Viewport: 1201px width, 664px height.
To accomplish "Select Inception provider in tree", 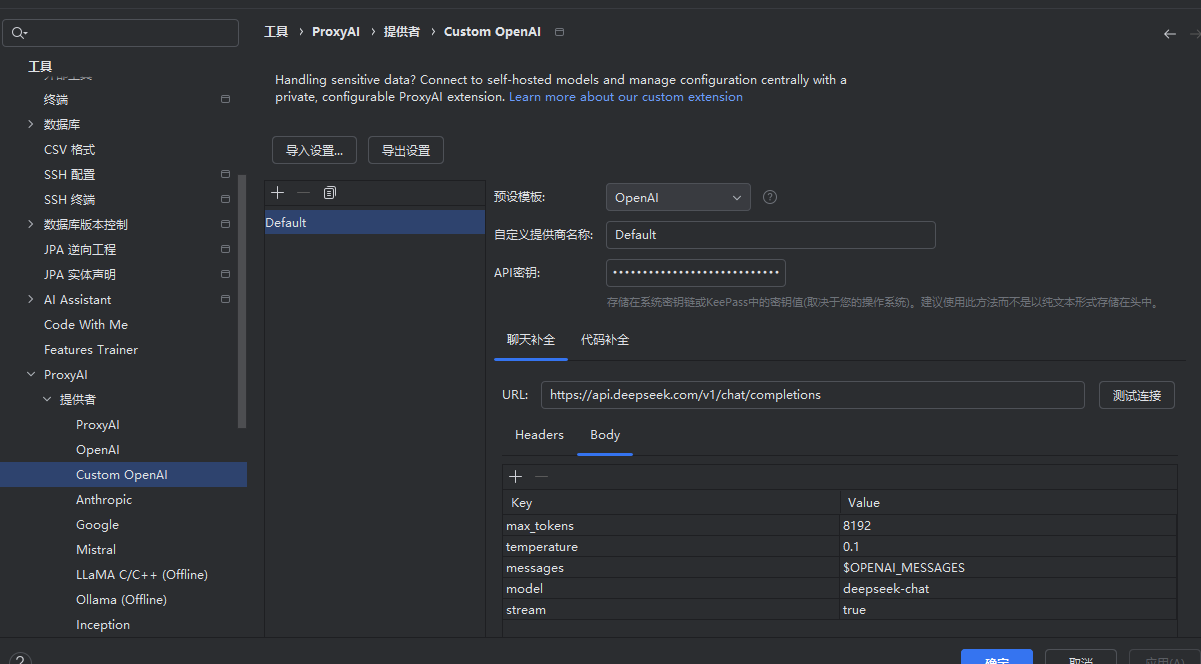I will point(103,625).
